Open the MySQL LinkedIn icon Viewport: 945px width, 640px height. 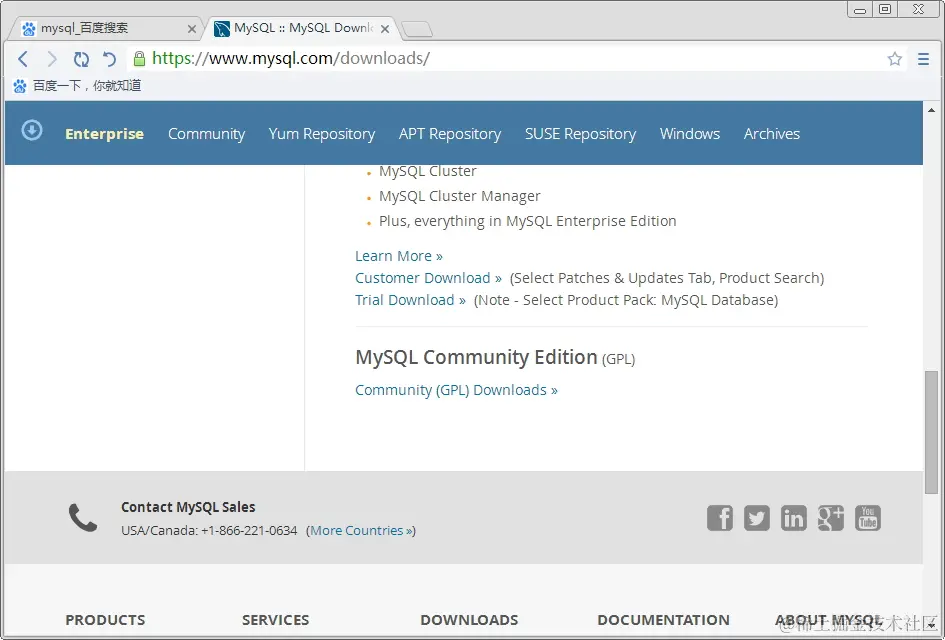[794, 518]
